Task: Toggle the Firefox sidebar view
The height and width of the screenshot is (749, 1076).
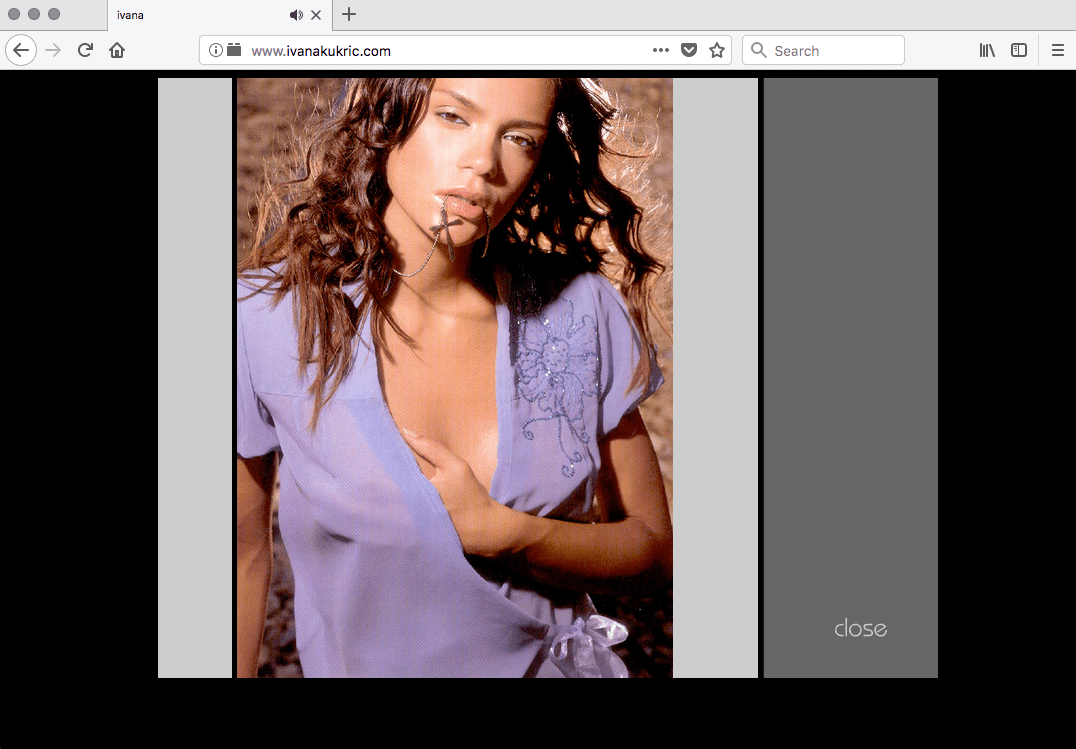Action: tap(1019, 50)
